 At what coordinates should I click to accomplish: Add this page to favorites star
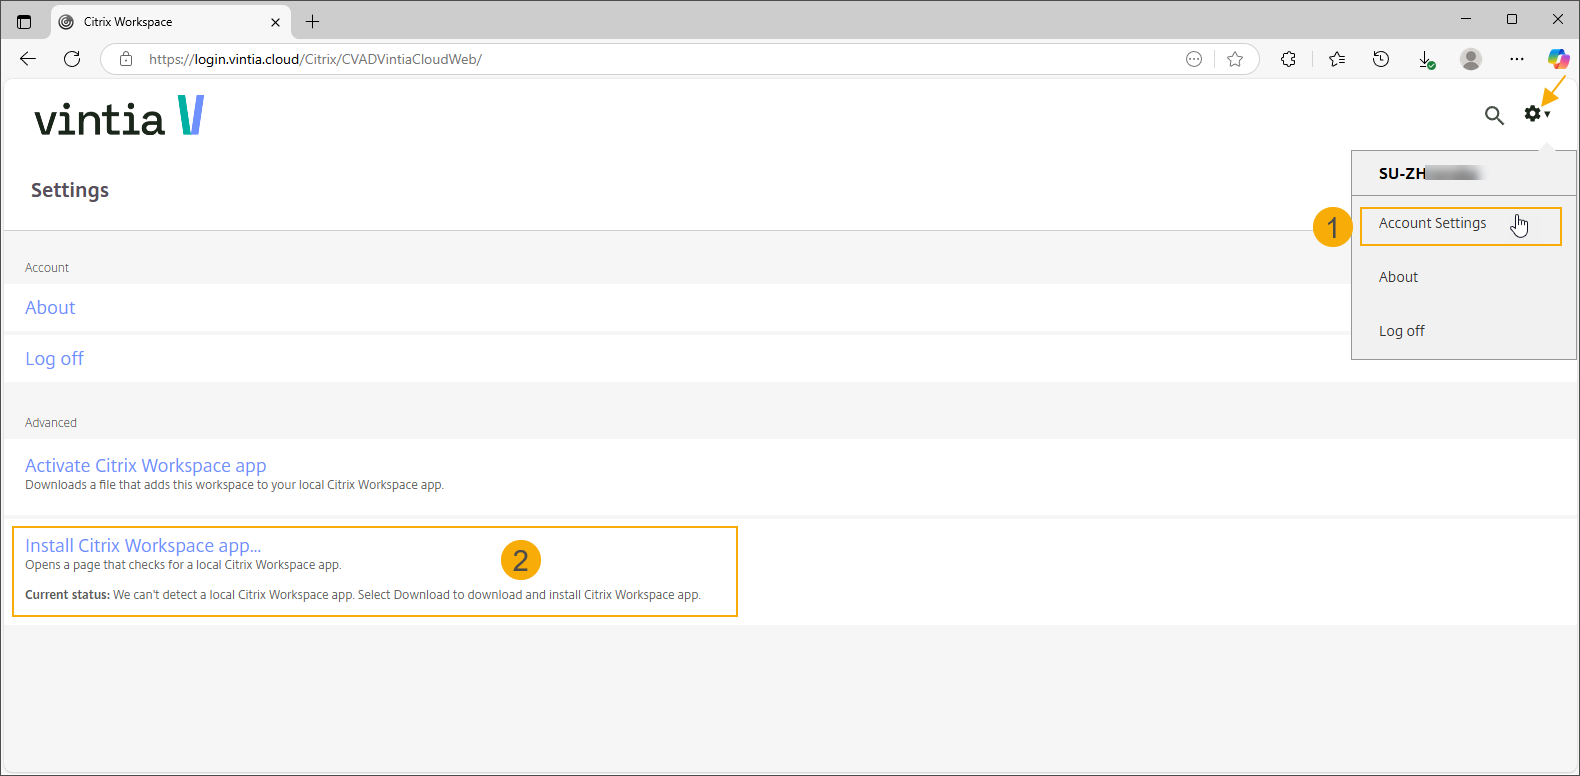(1235, 59)
